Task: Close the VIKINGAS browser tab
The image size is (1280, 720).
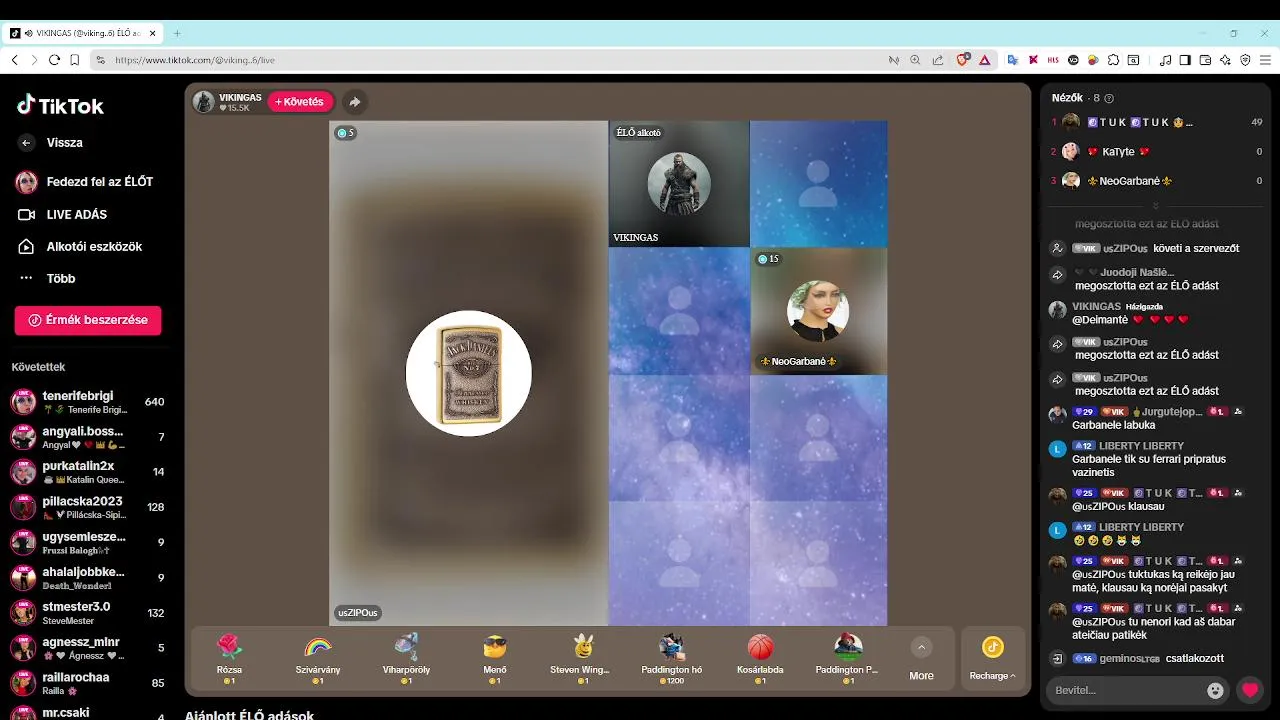Action: coord(153,33)
